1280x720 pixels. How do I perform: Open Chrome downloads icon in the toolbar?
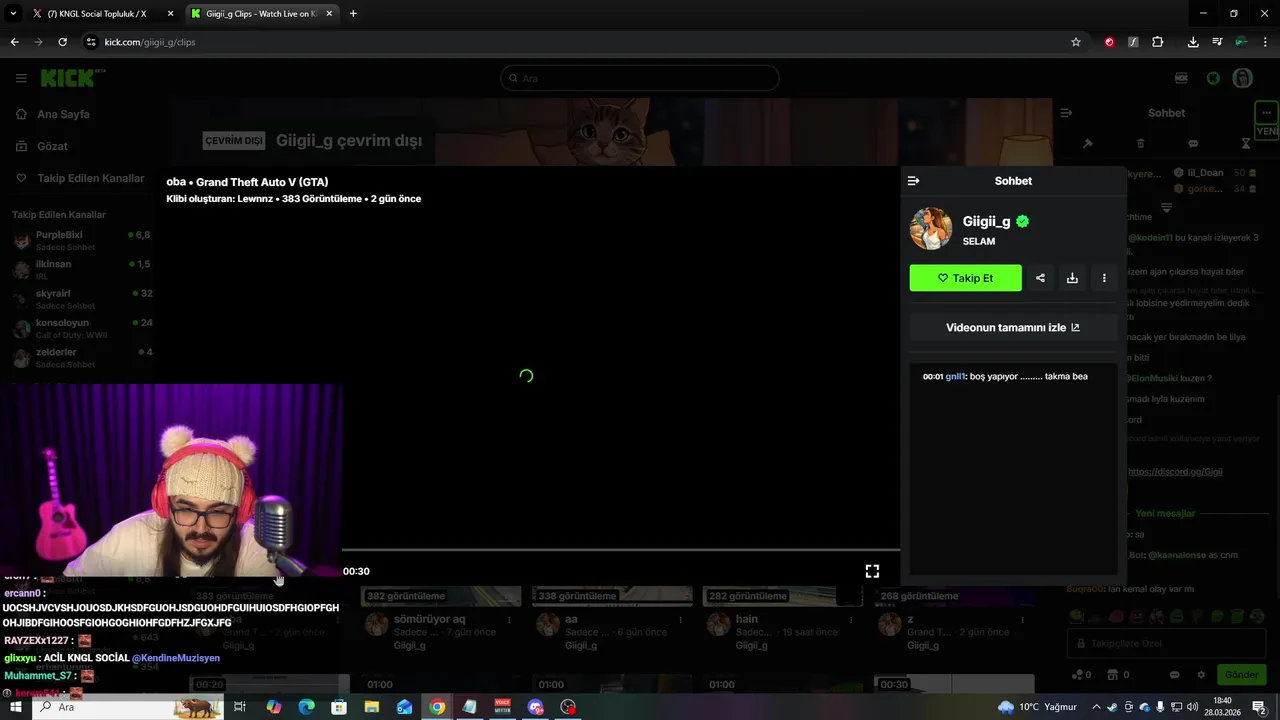[1193, 42]
